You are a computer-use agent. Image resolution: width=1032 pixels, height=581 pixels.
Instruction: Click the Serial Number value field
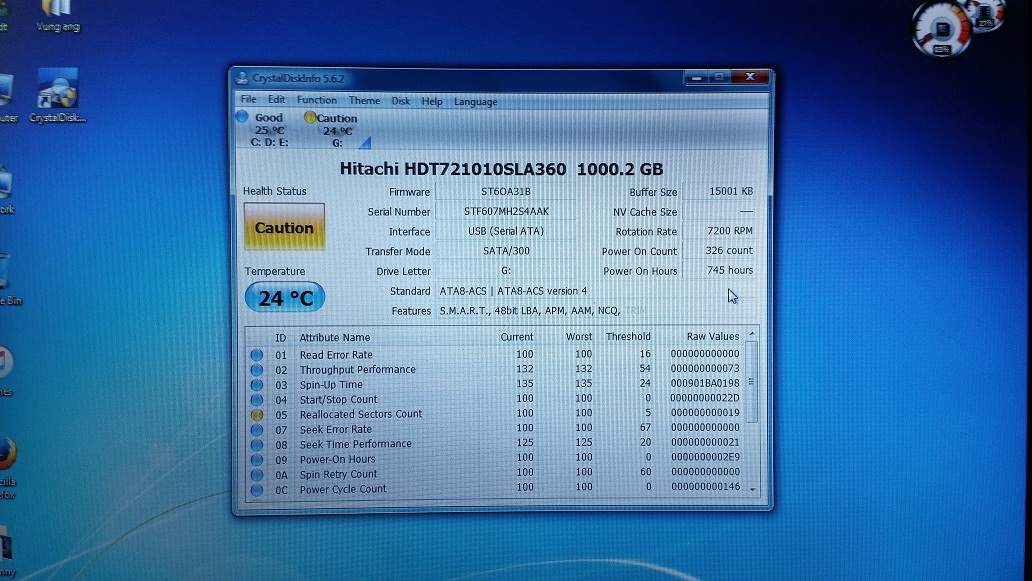(505, 211)
